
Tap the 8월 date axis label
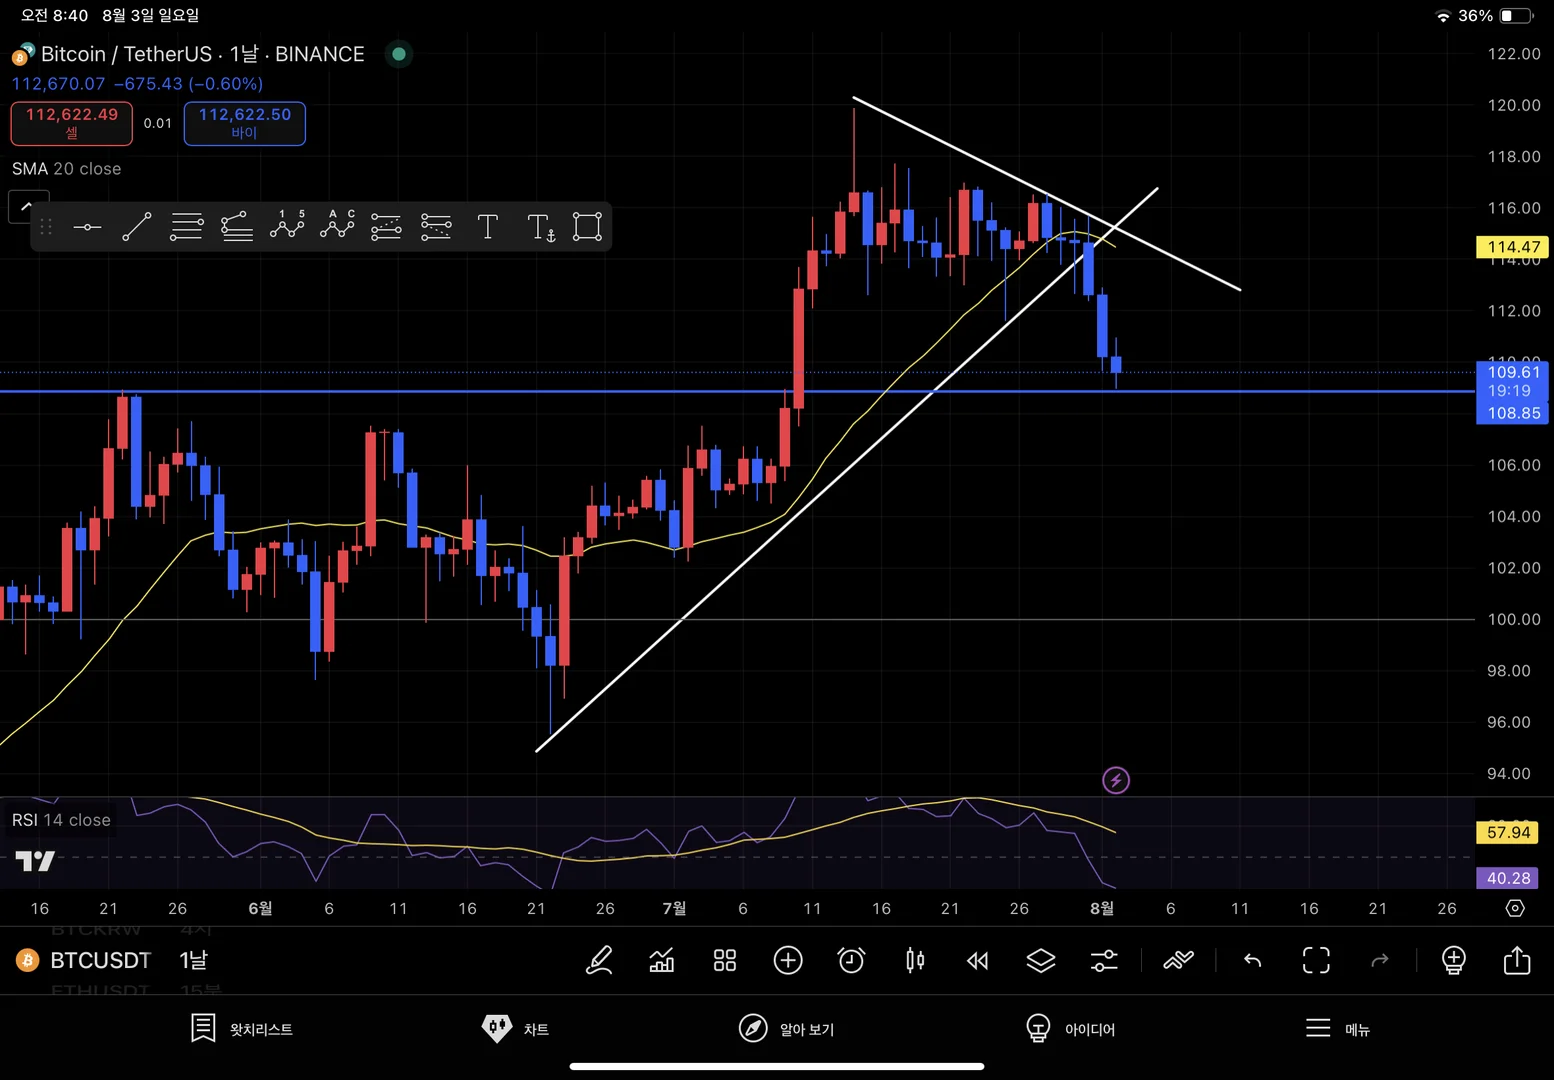[1101, 908]
